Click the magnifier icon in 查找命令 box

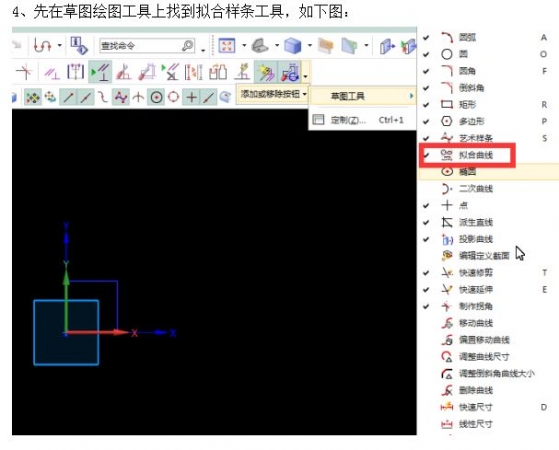click(188, 46)
